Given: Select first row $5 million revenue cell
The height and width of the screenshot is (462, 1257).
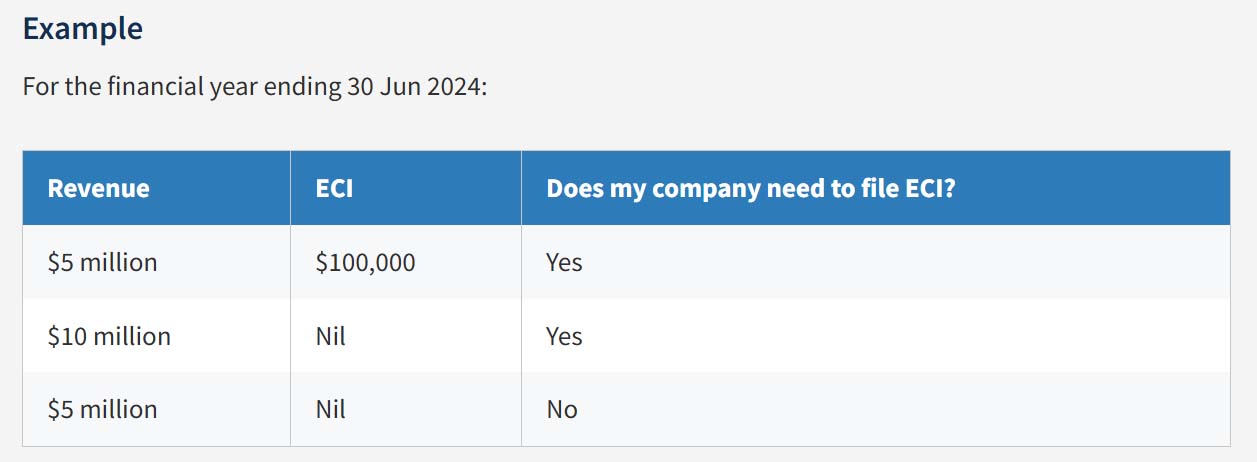Looking at the screenshot, I should point(102,262).
